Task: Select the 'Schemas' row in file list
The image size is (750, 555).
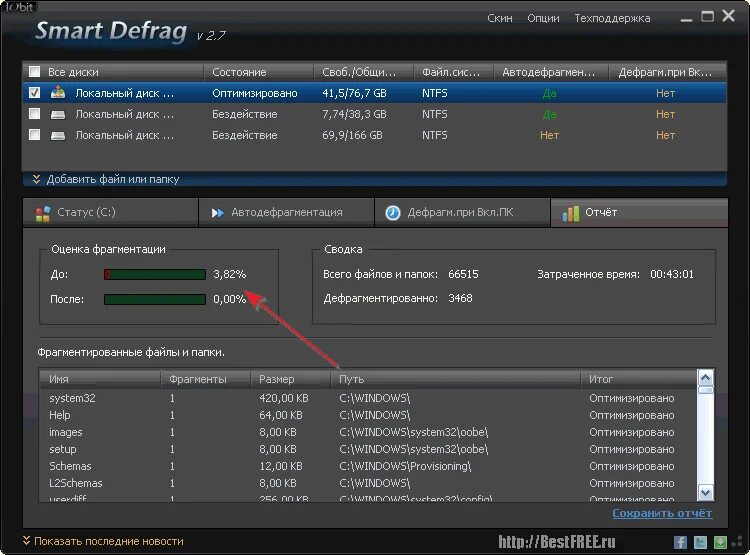Action: [x=368, y=466]
